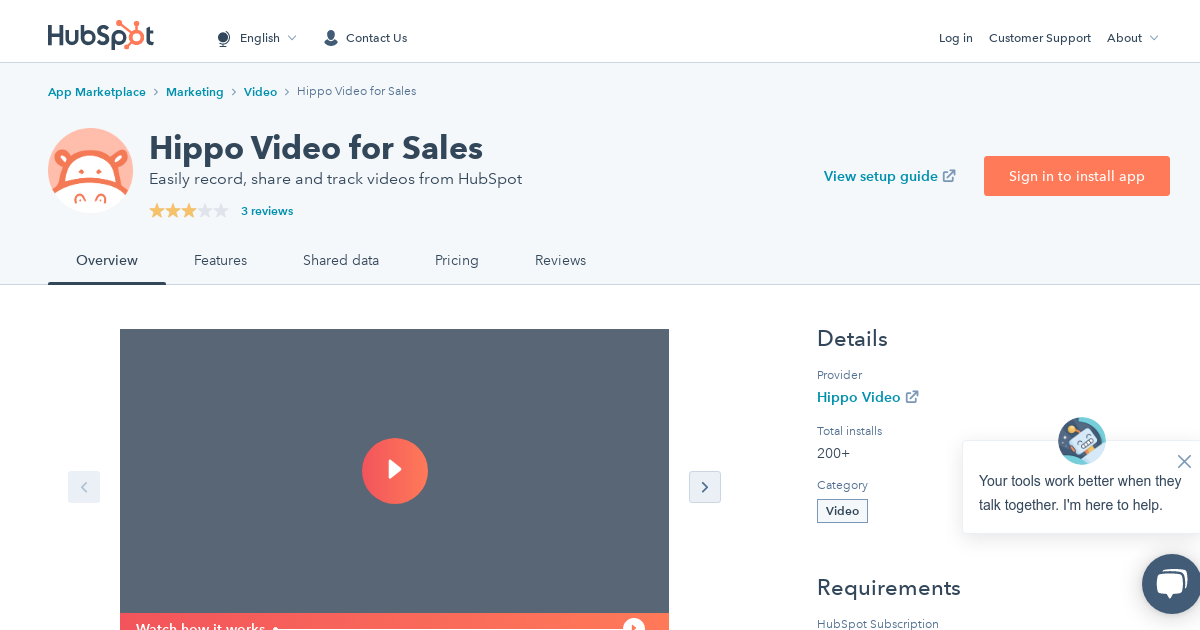Go to App Marketplace breadcrumb
This screenshot has width=1200, height=630.
(x=97, y=92)
